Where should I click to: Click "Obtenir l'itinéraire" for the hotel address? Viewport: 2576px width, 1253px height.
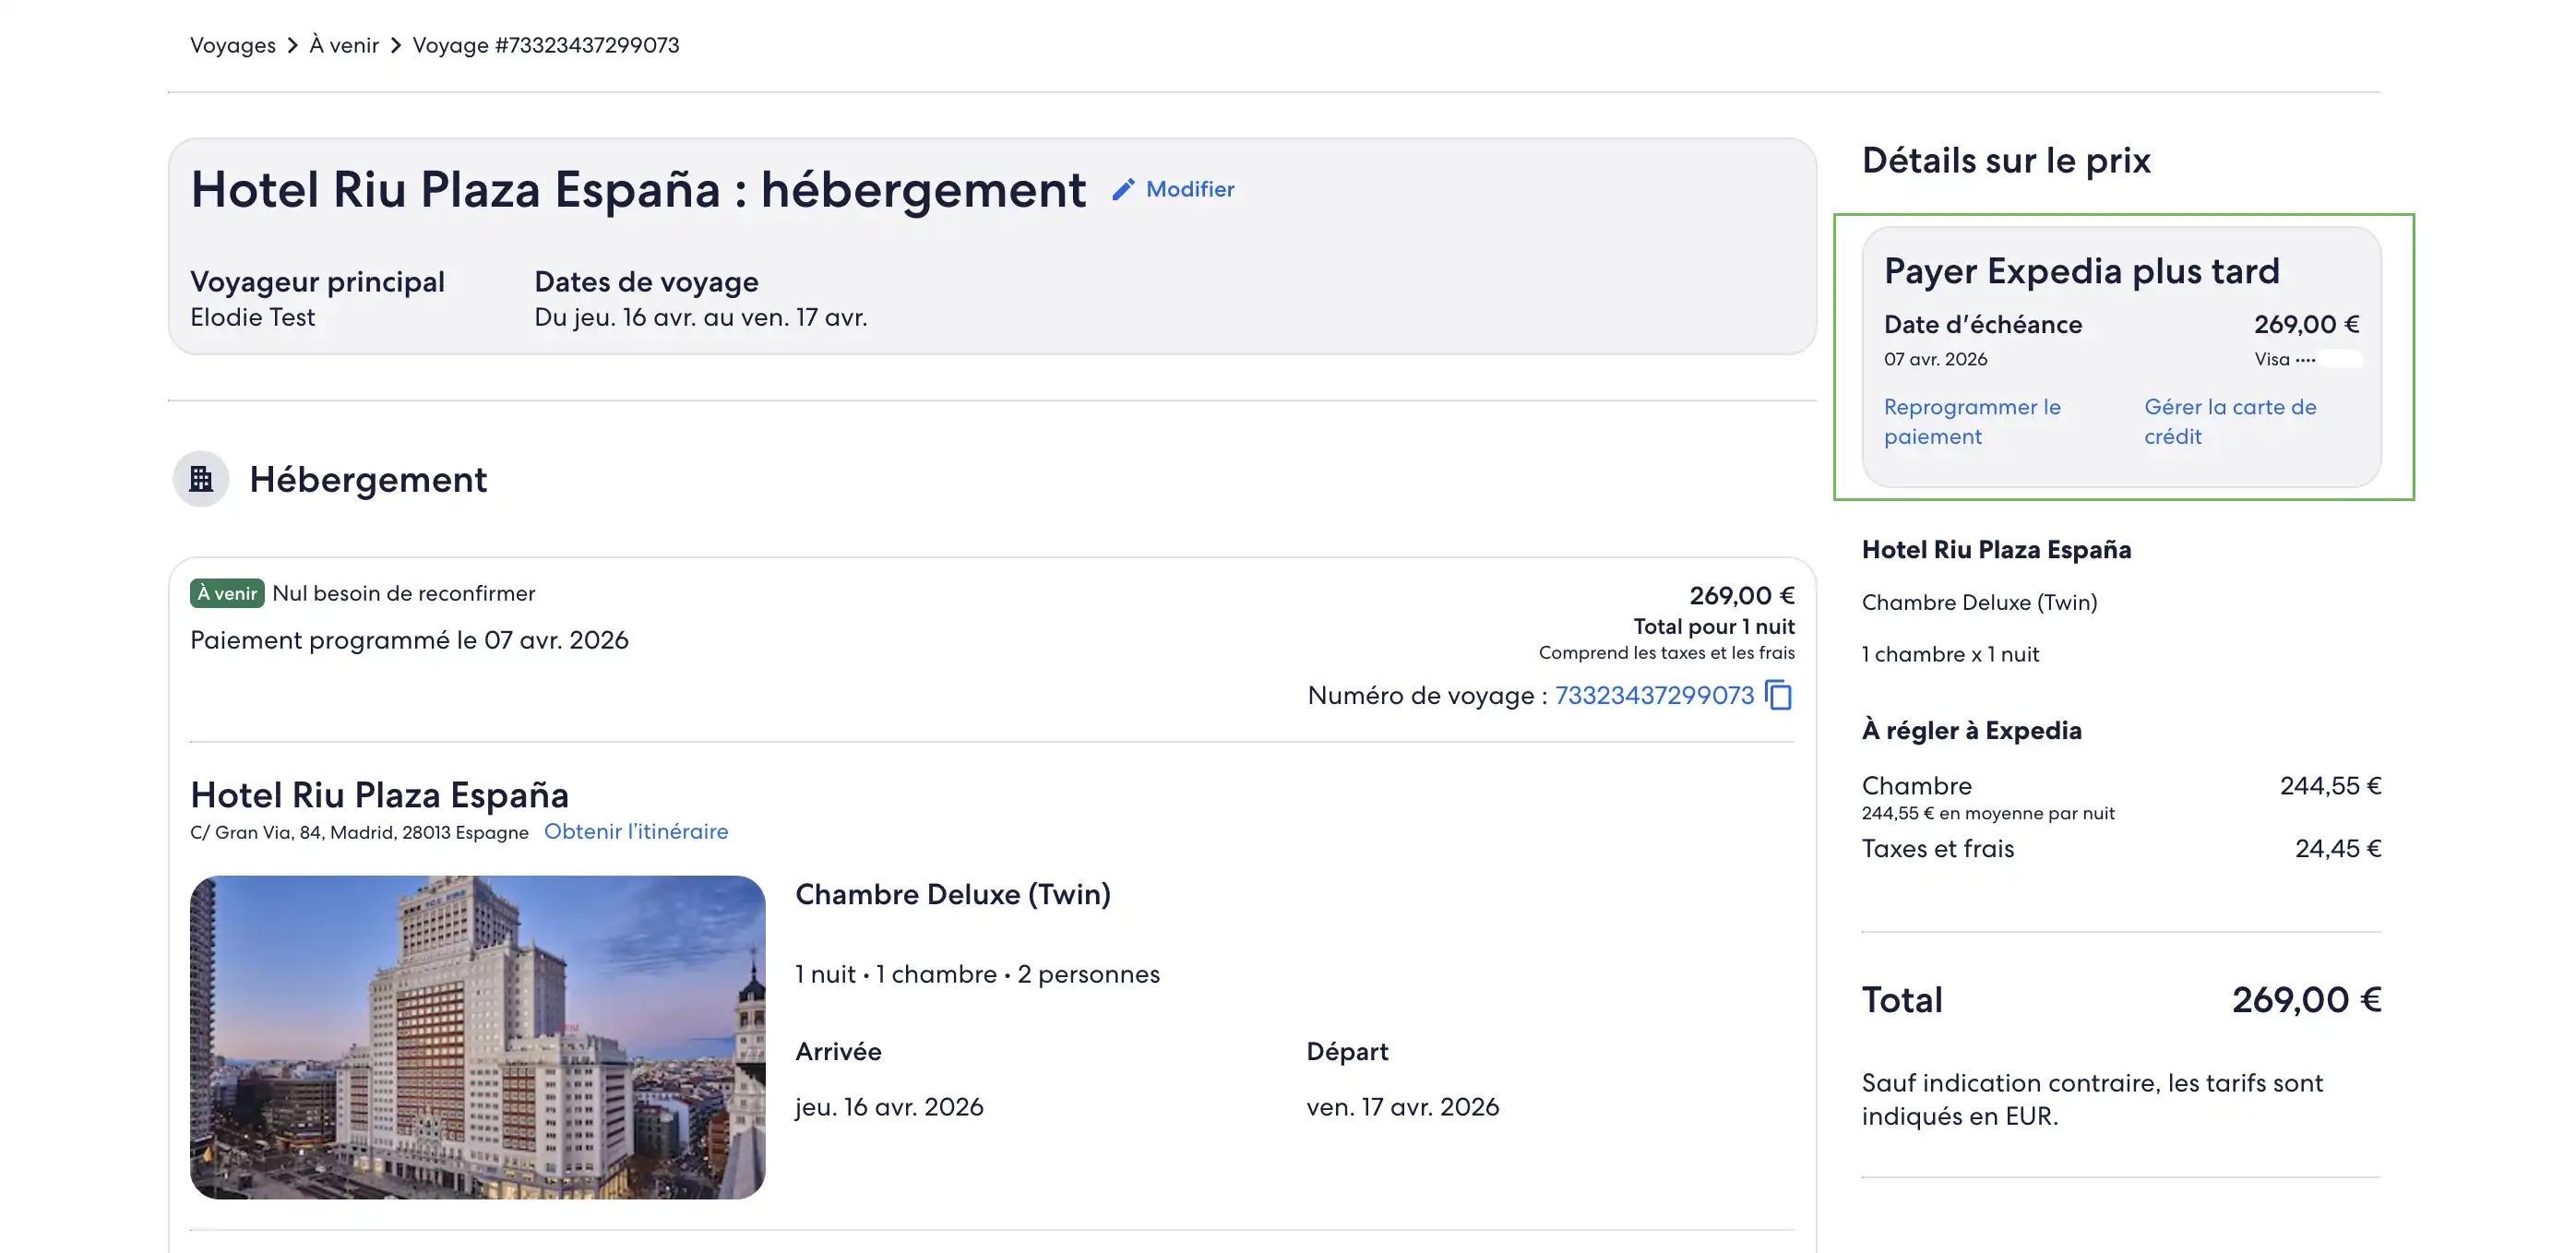coord(637,831)
